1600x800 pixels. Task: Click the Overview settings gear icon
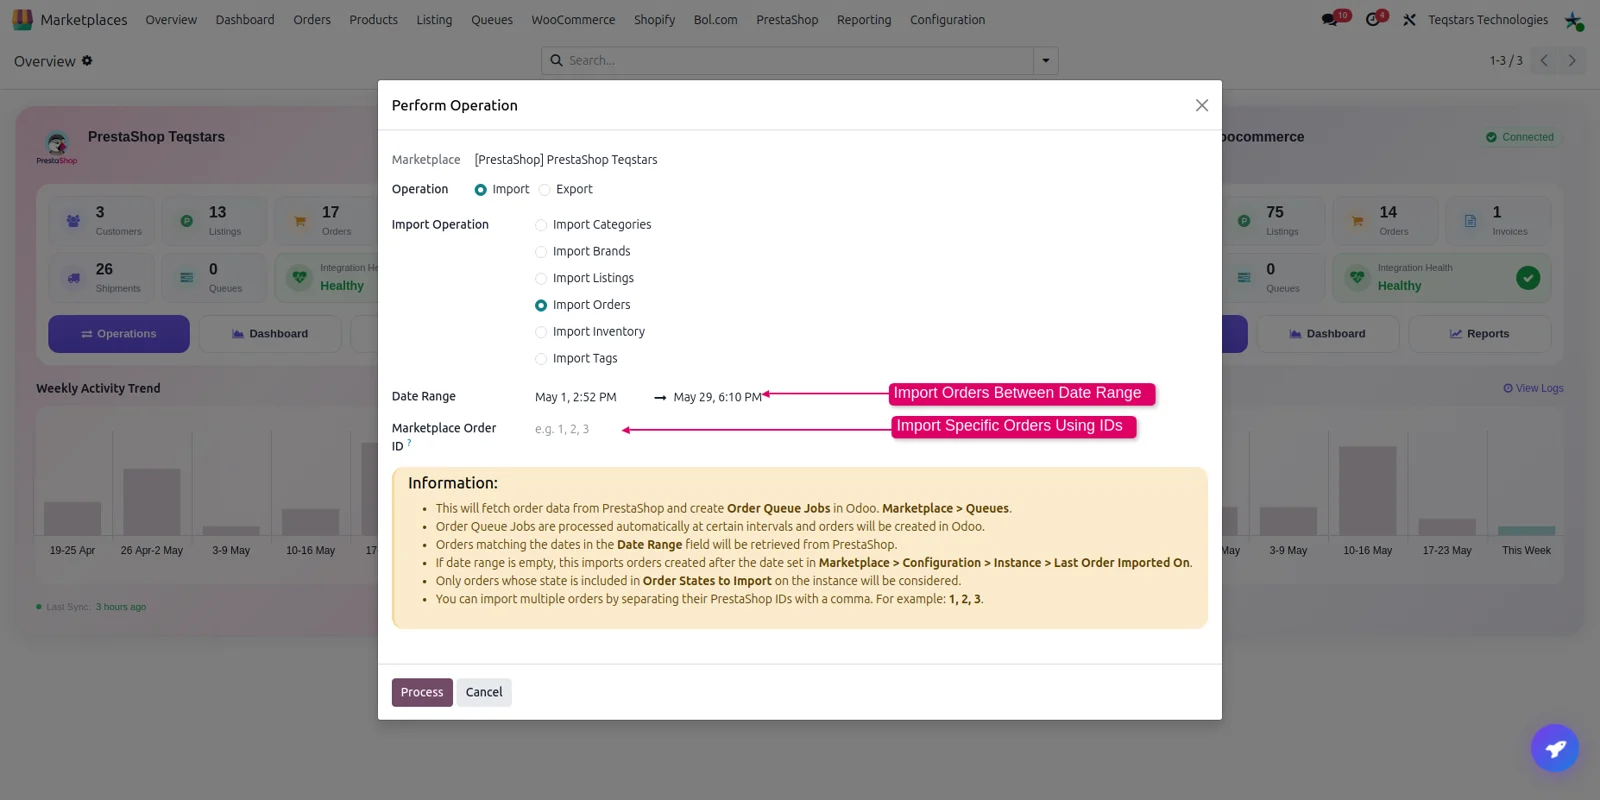click(87, 61)
